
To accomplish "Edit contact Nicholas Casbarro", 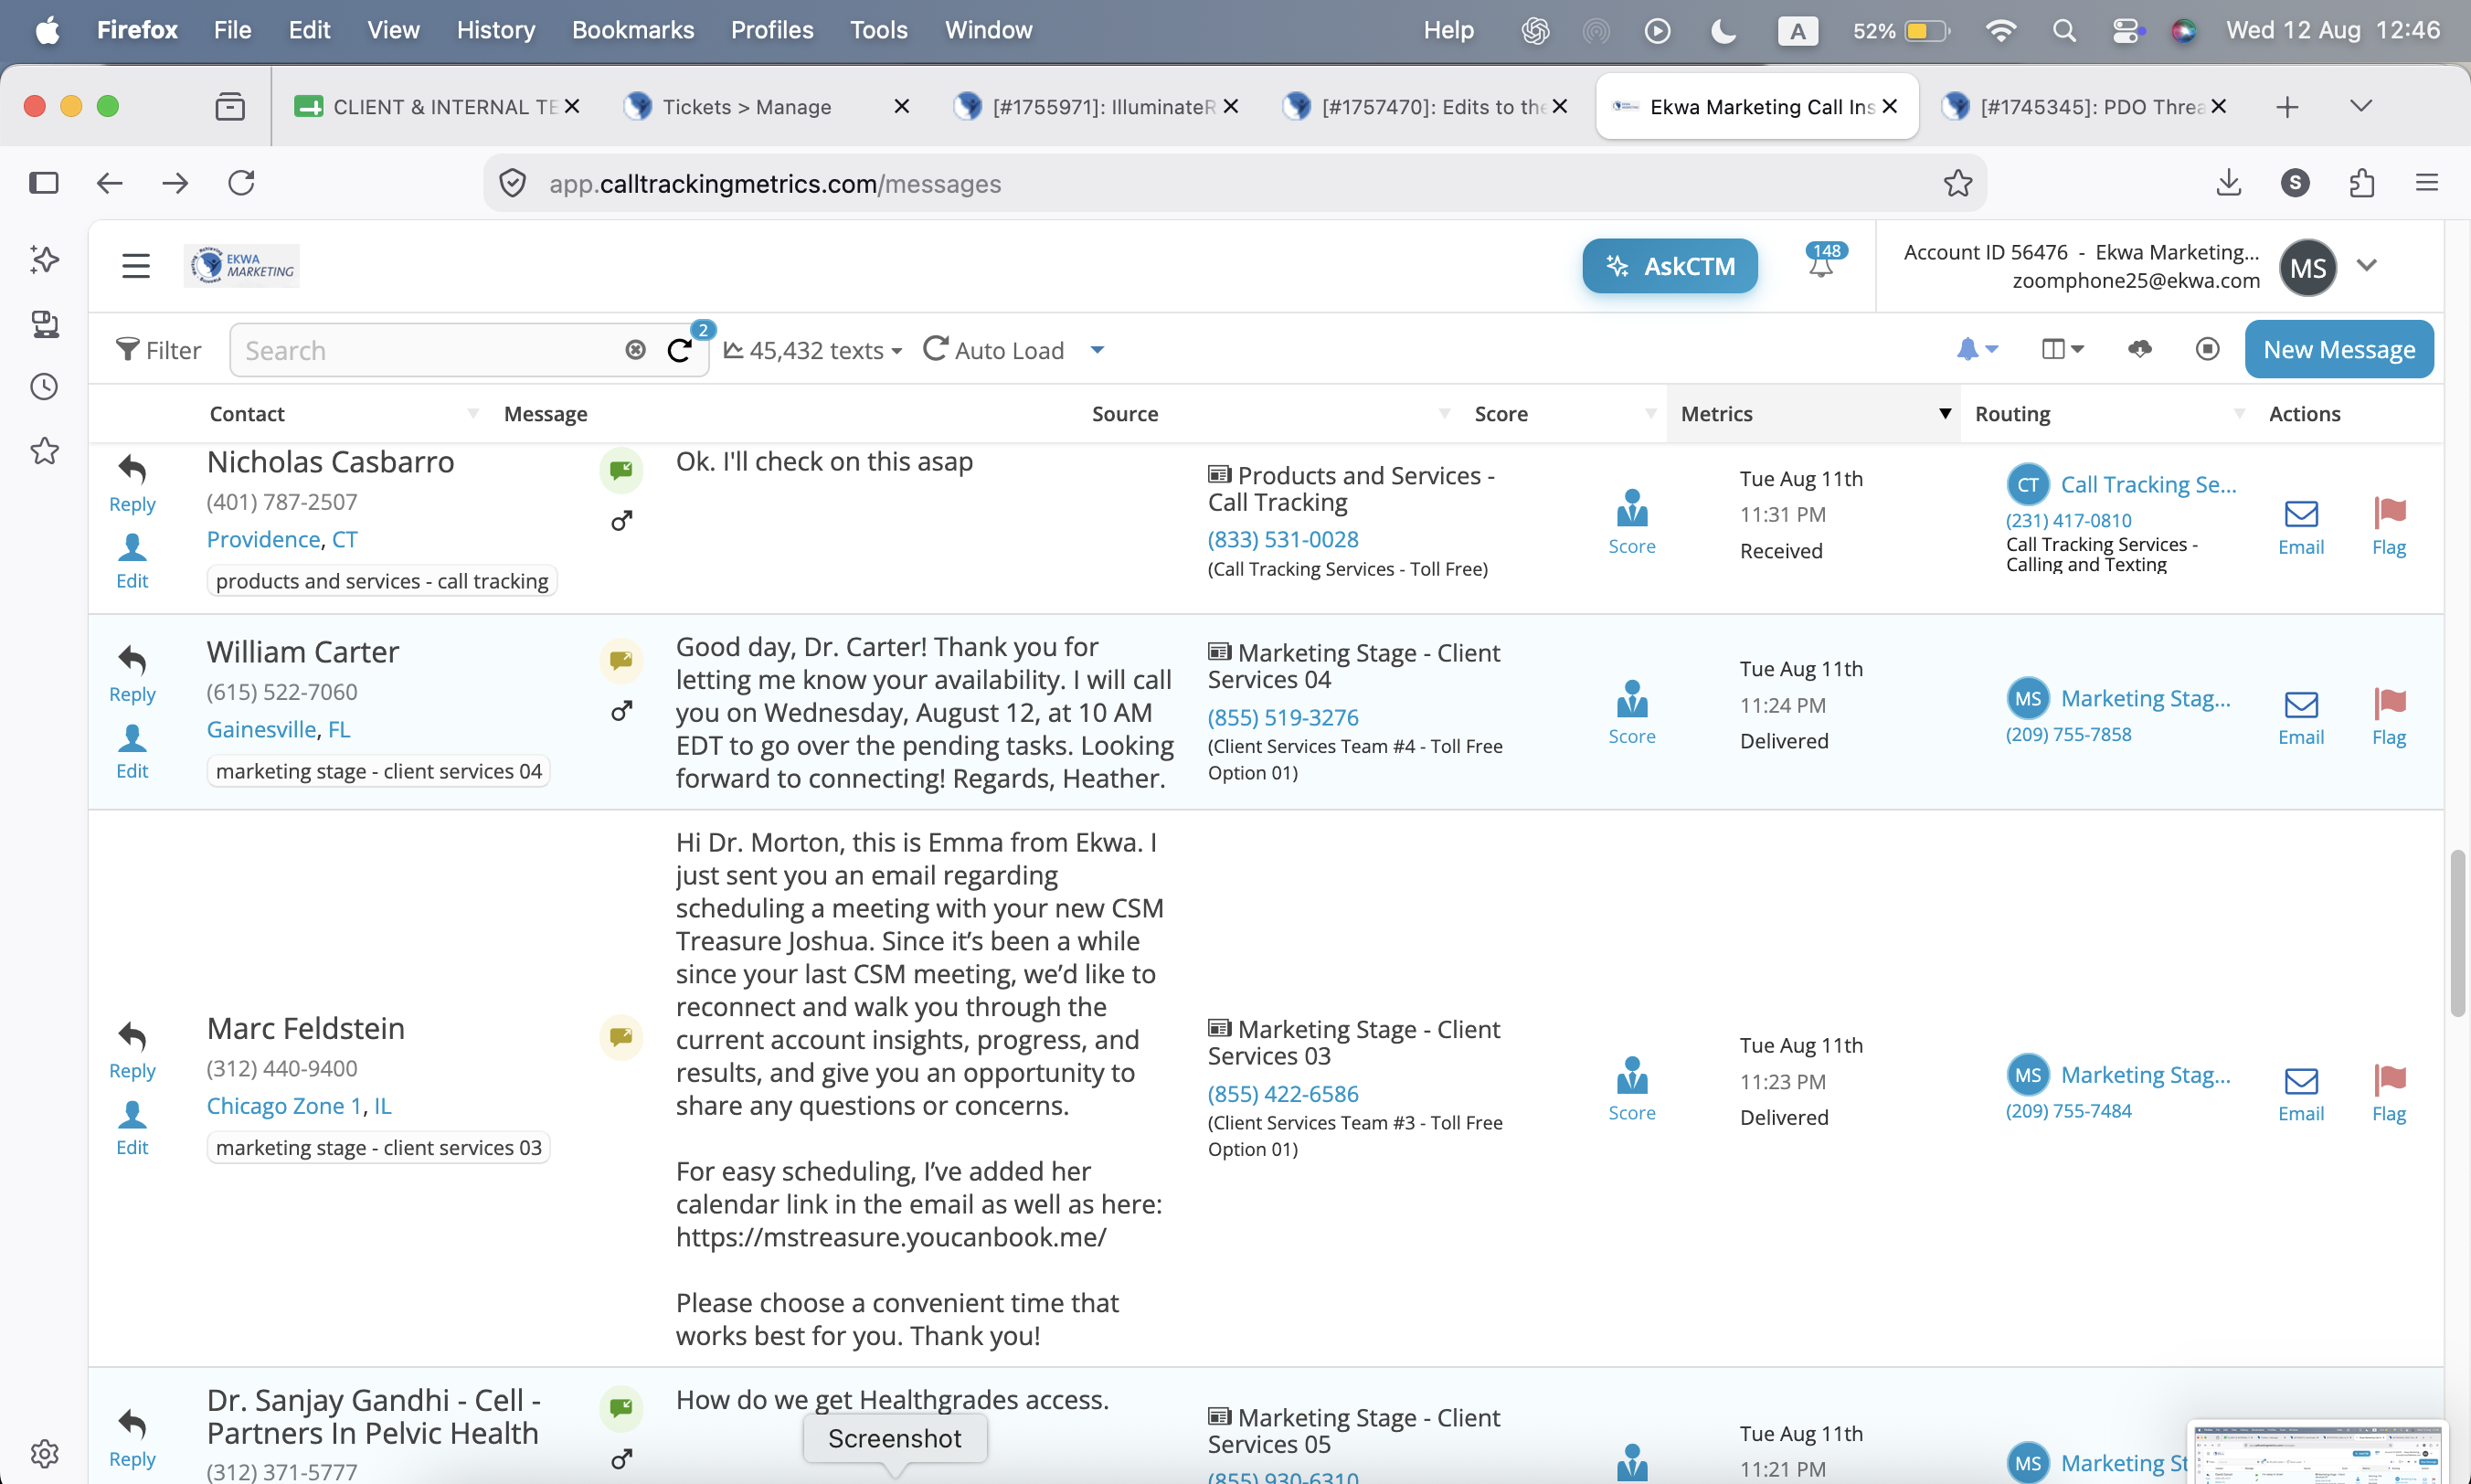I will pos(132,561).
